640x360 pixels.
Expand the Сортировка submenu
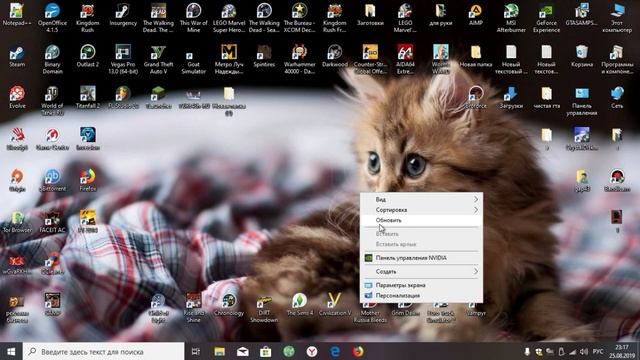[x=421, y=210]
